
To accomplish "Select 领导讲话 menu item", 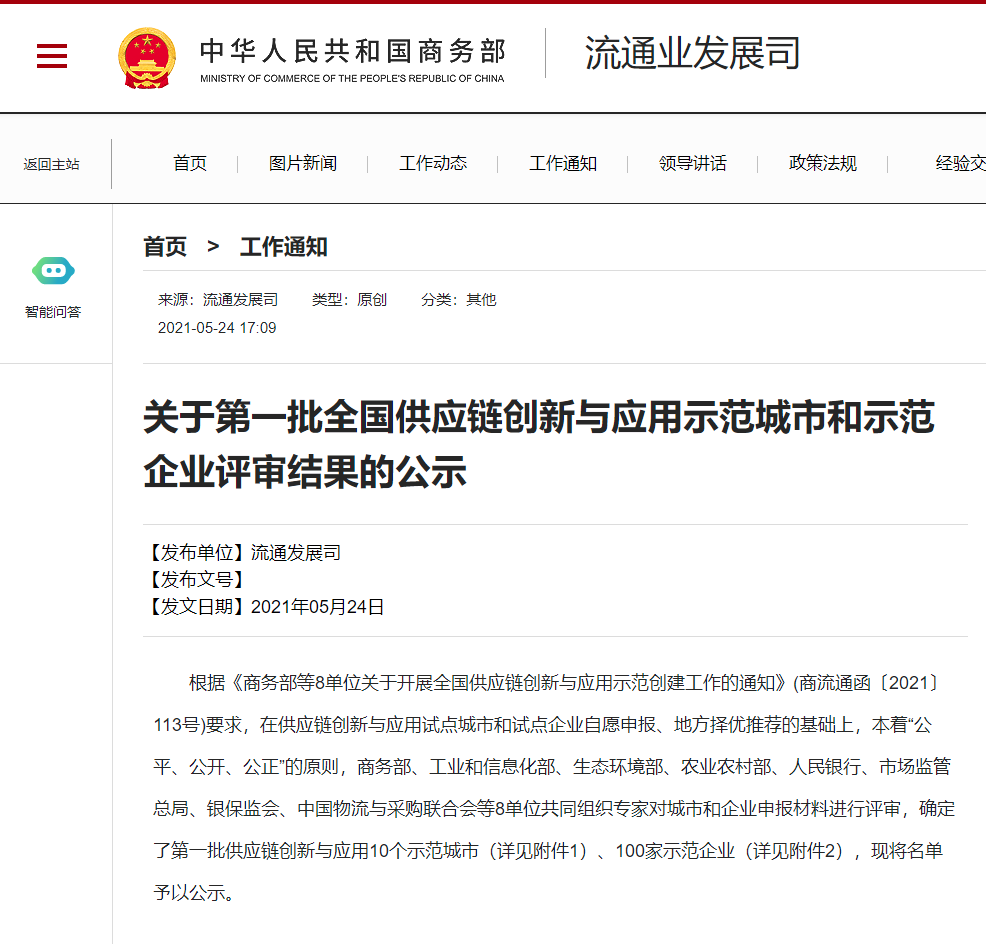I will click(x=693, y=164).
